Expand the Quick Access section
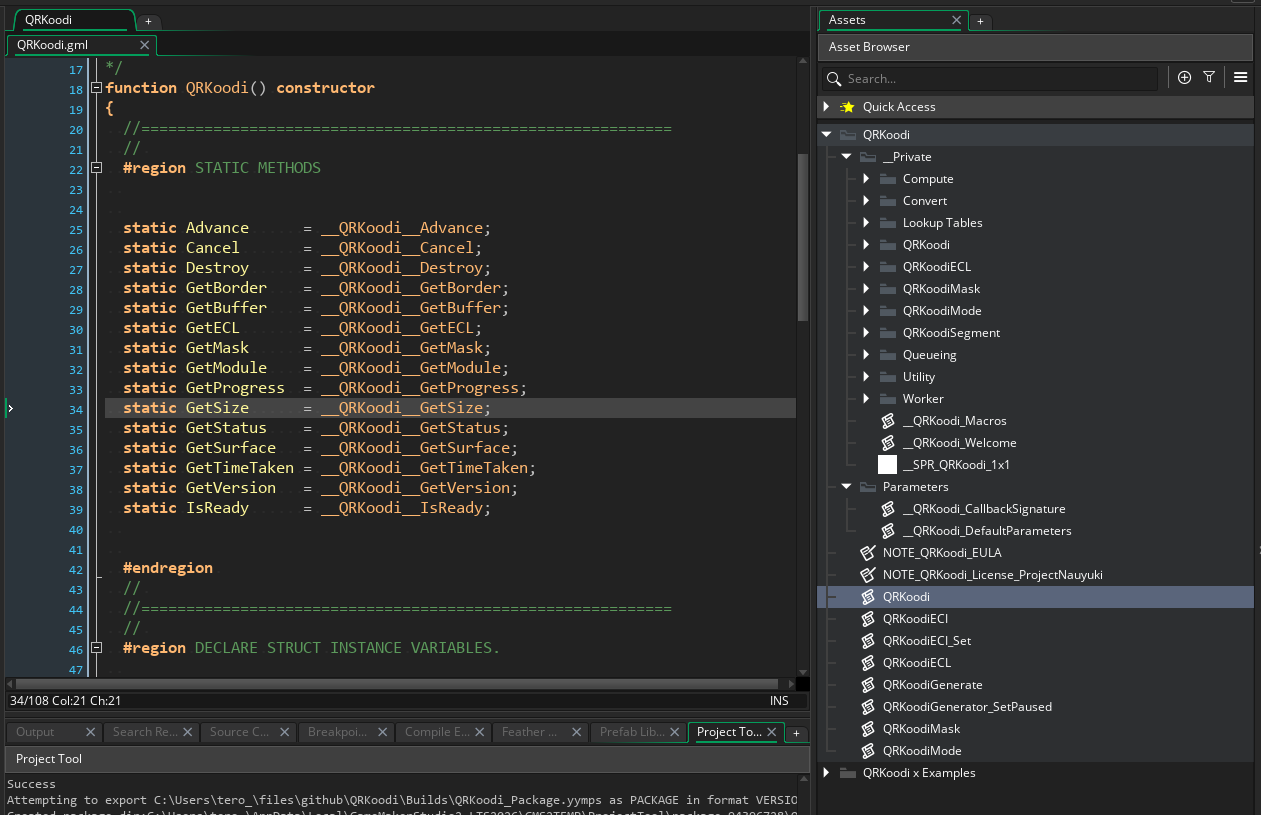 [826, 107]
